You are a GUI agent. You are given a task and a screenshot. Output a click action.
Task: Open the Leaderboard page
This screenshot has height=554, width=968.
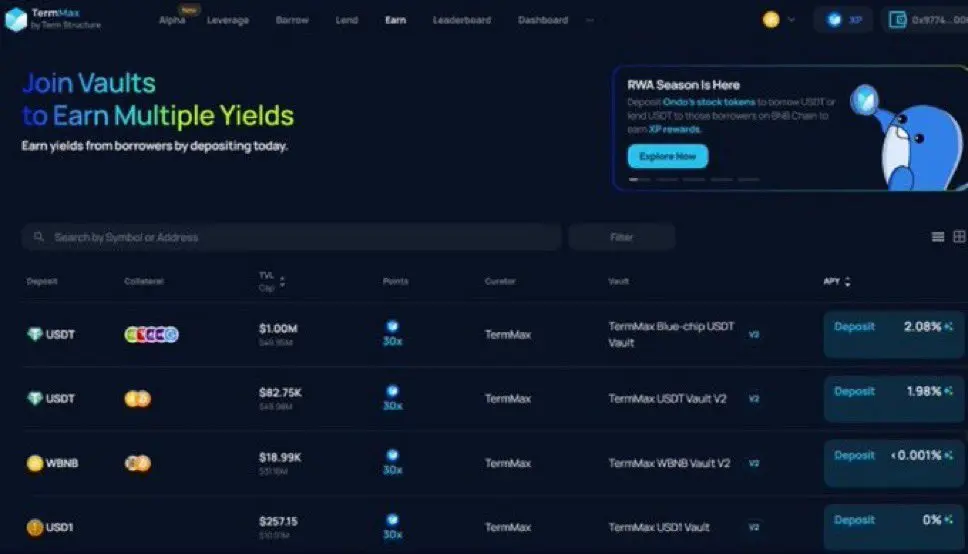pos(462,20)
